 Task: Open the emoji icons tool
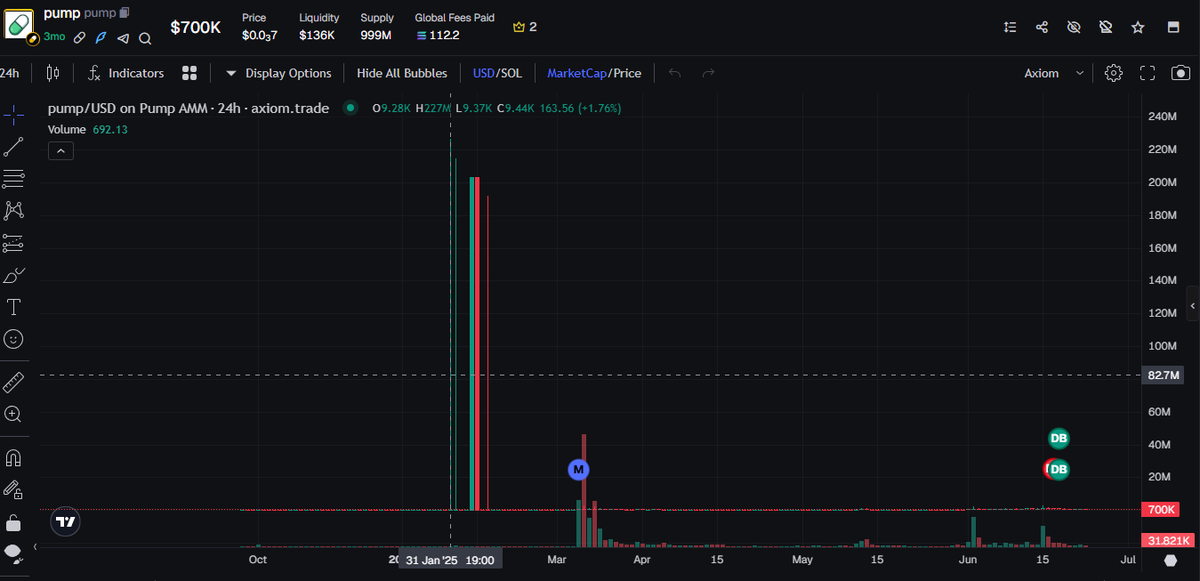(x=14, y=339)
